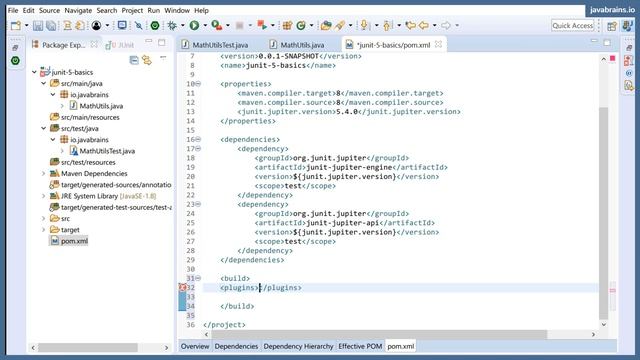Toggle Link with Editor in Package Explorer
Viewport: 640px width, 360px height.
click(x=147, y=60)
